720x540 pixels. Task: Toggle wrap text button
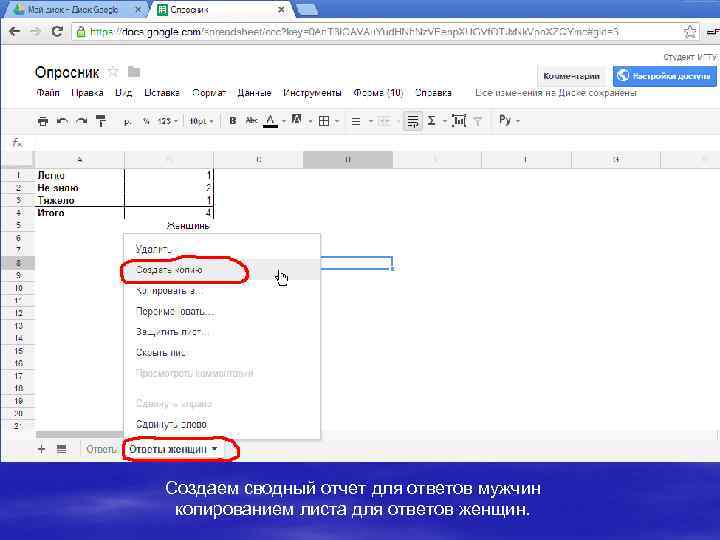click(x=413, y=121)
